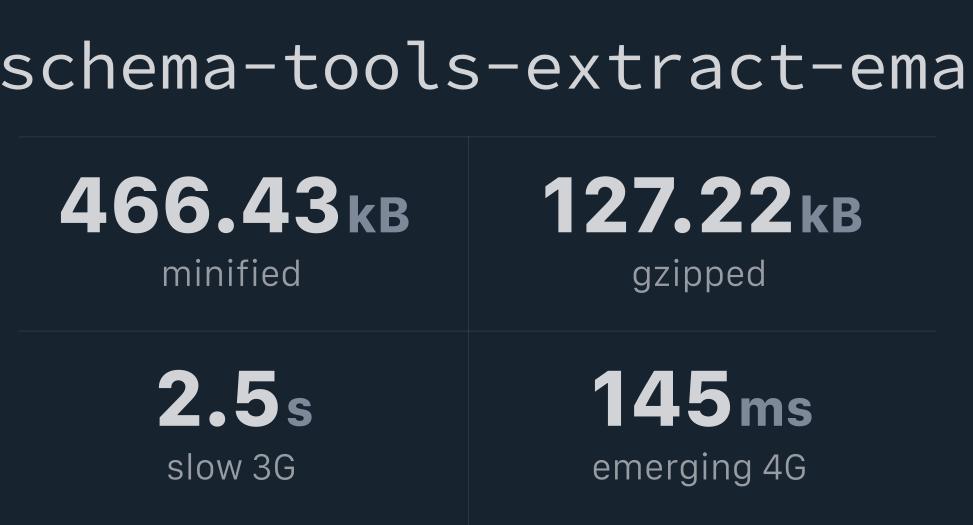
Task: Select the 127.22 gzipped size value
Action: [x=668, y=205]
